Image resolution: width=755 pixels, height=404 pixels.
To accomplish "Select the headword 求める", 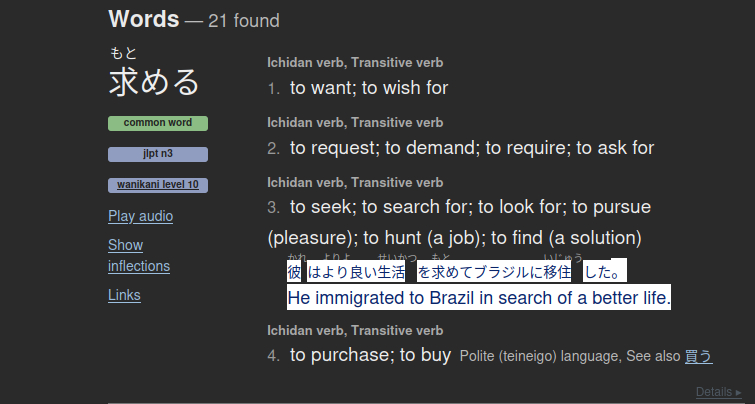I will [154, 82].
